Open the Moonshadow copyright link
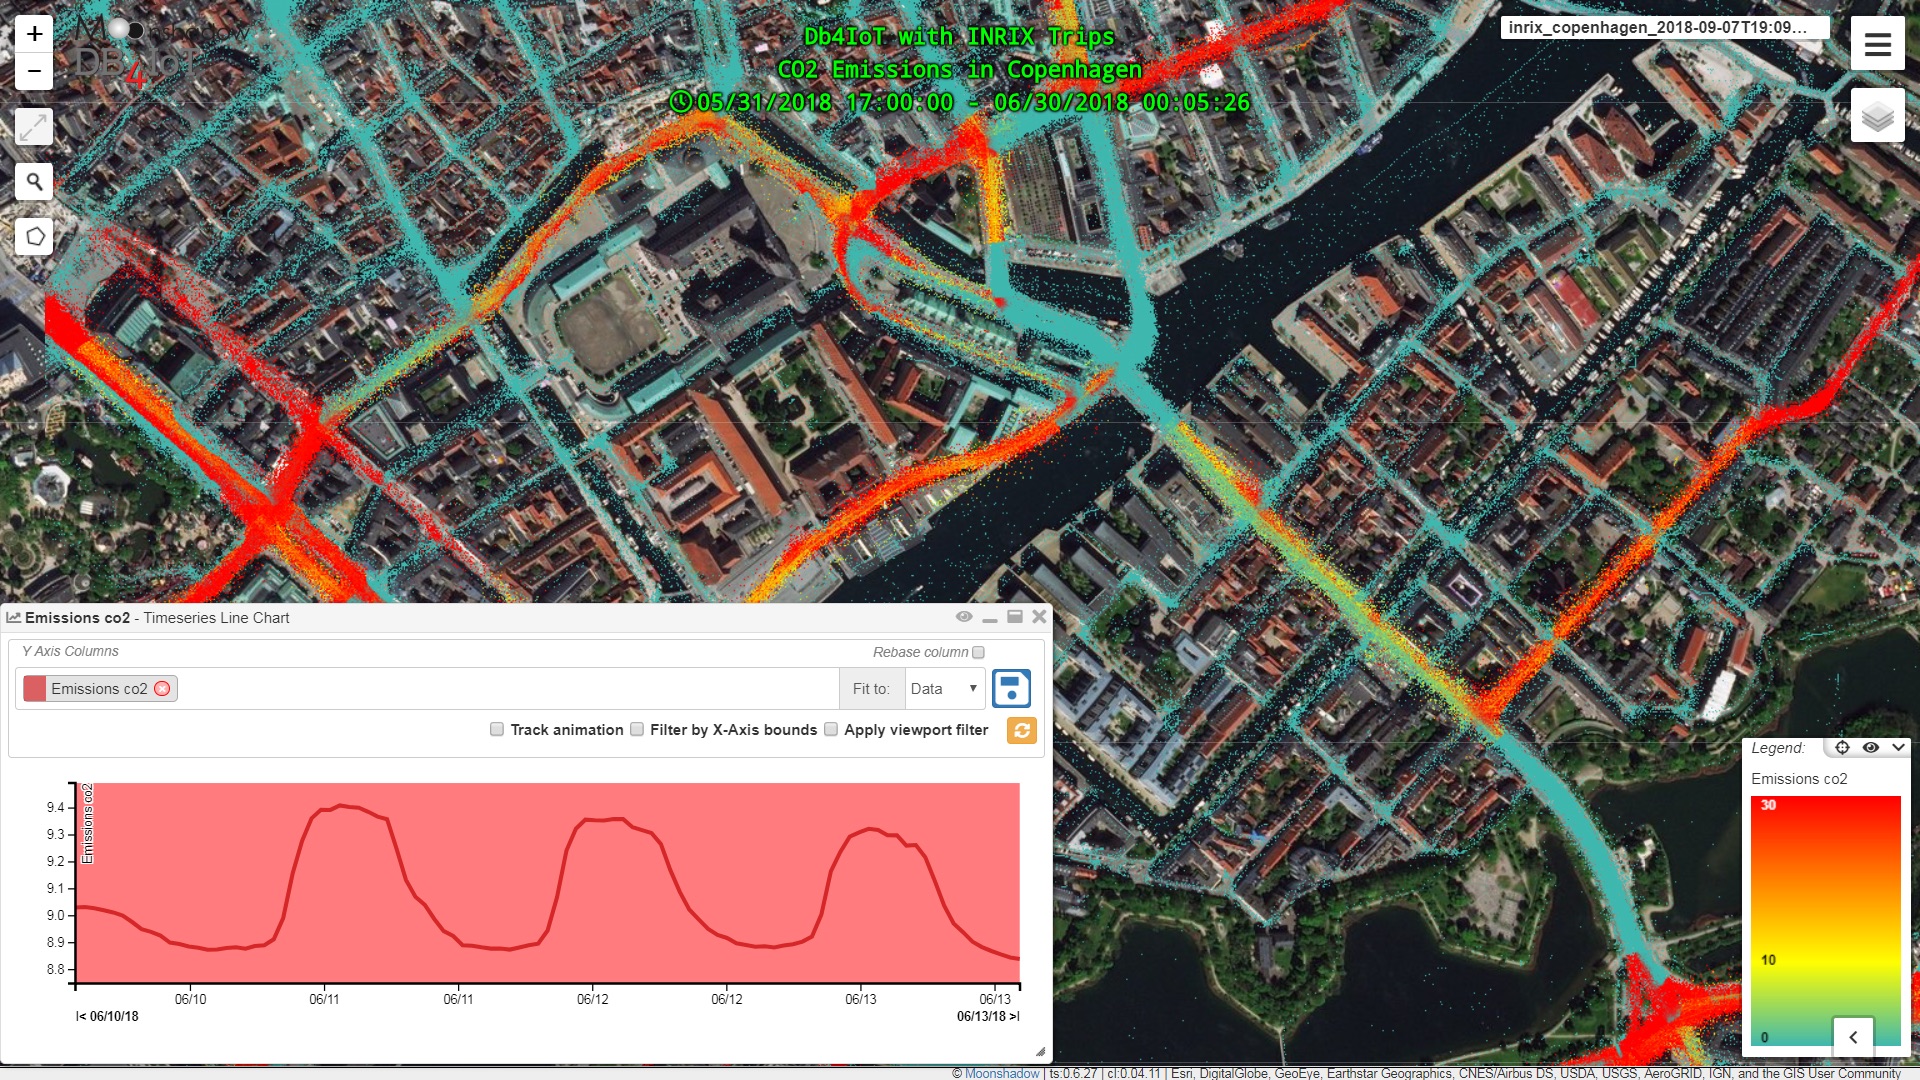 [x=1002, y=1073]
